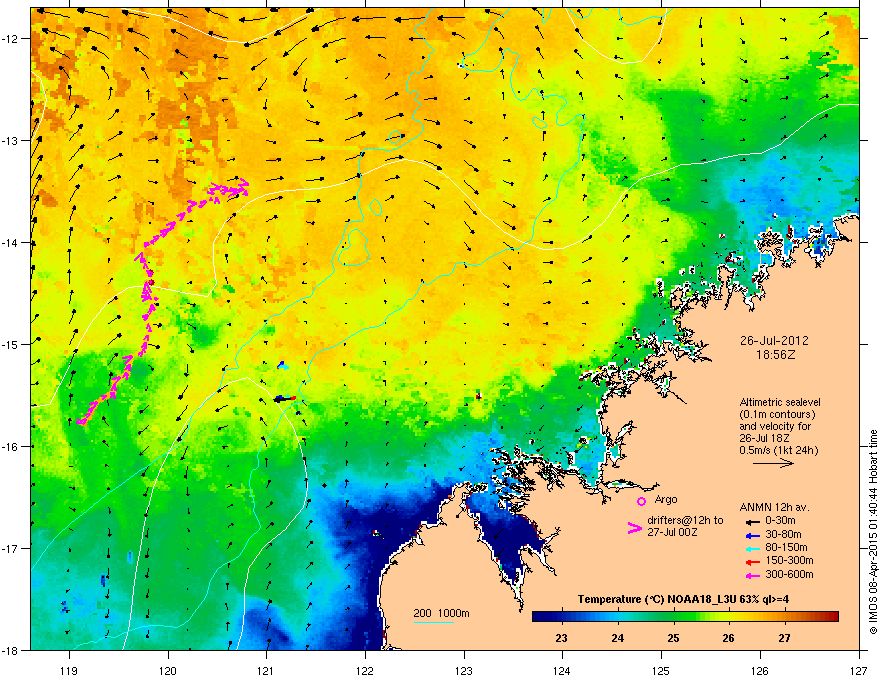Click the small marker near 123.1E, 15.5S
The width and height of the screenshot is (880, 680).
click(479, 396)
